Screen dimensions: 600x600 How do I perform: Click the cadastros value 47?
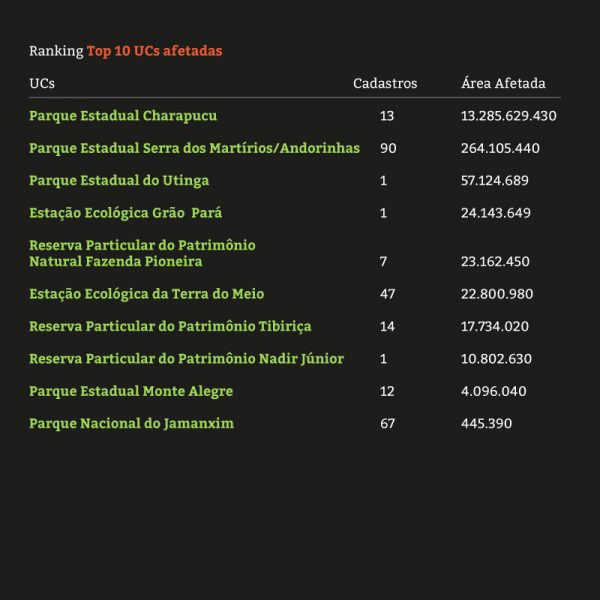[x=388, y=294]
